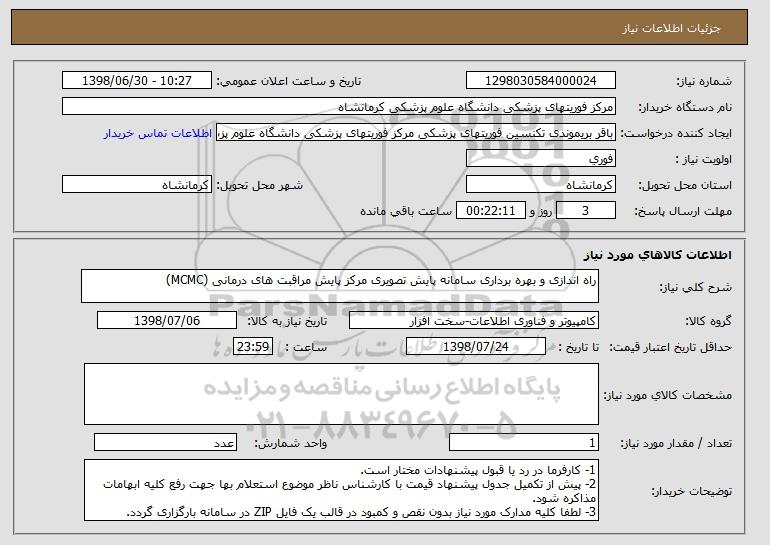Viewport: 770px width, 545px height.
Task: Click the ساعت باقی مانده label
Action: point(406,211)
